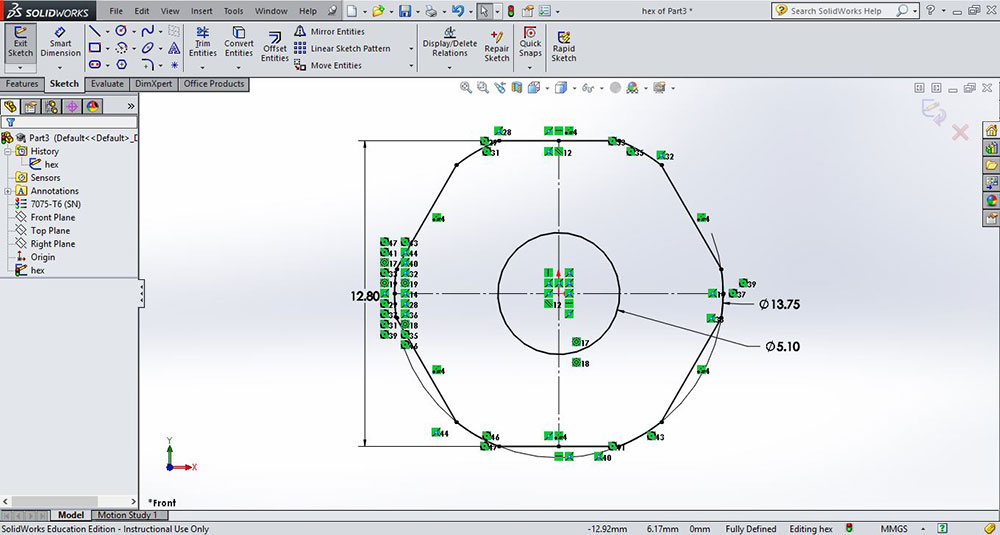Expand the Annotations folder in the tree
Viewport: 1000px width, 535px height.
coord(8,191)
